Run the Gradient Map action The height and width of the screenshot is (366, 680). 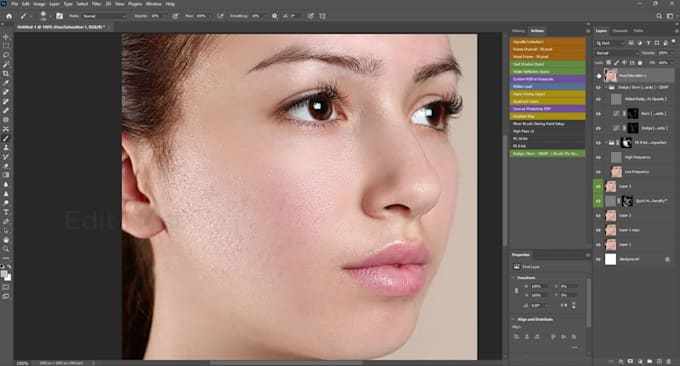pos(547,116)
